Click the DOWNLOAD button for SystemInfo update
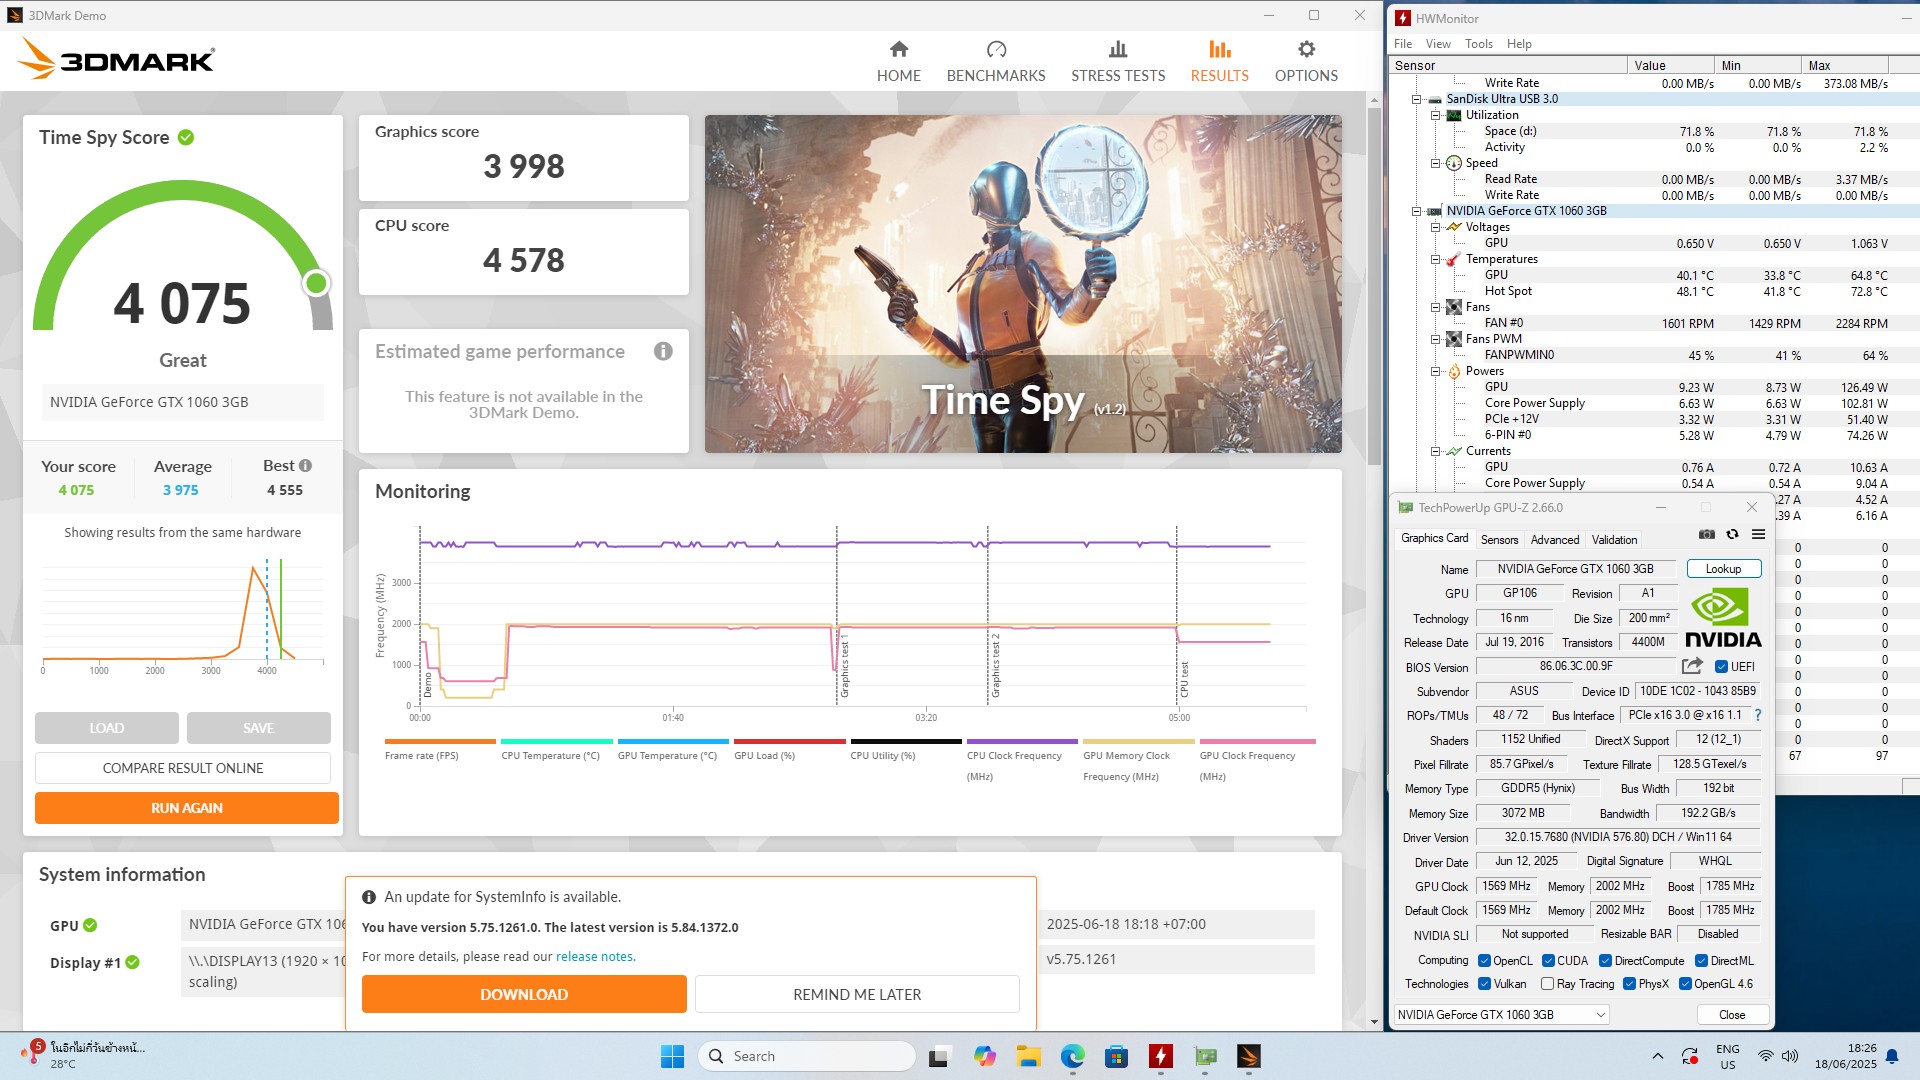Screen dimensions: 1920x1080 524,994
